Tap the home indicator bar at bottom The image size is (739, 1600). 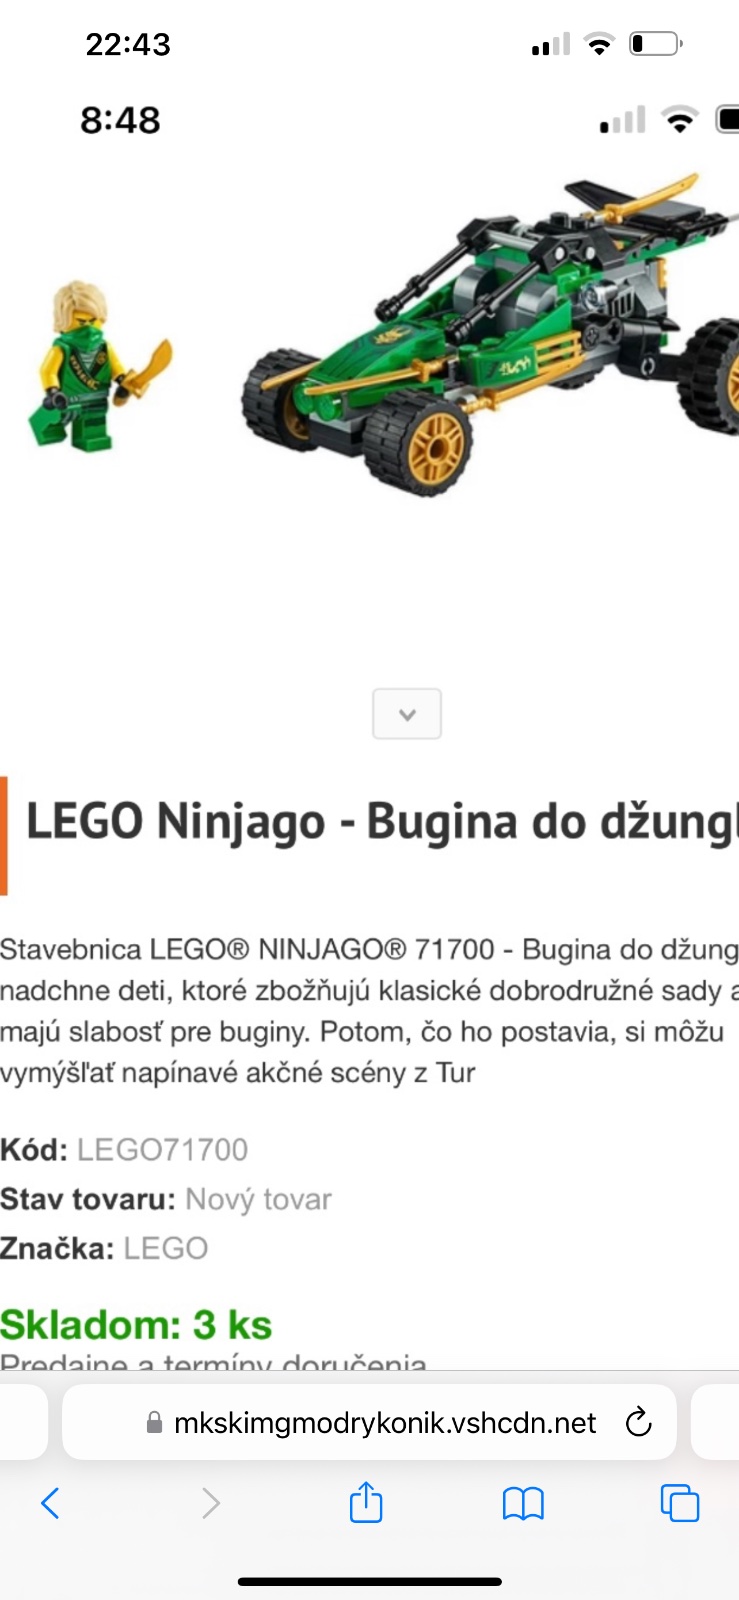click(370, 1582)
